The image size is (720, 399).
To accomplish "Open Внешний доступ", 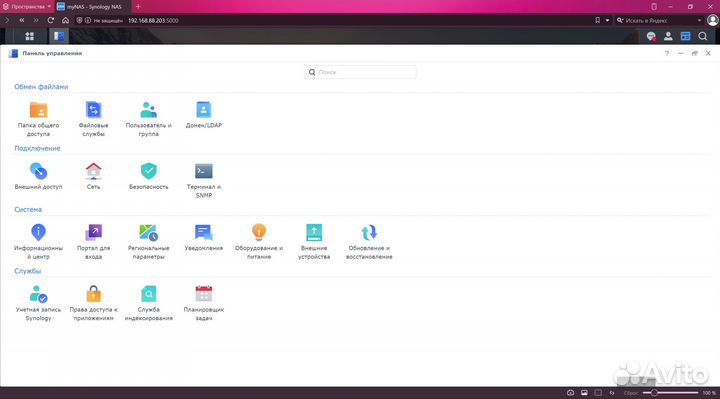I will [x=38, y=176].
